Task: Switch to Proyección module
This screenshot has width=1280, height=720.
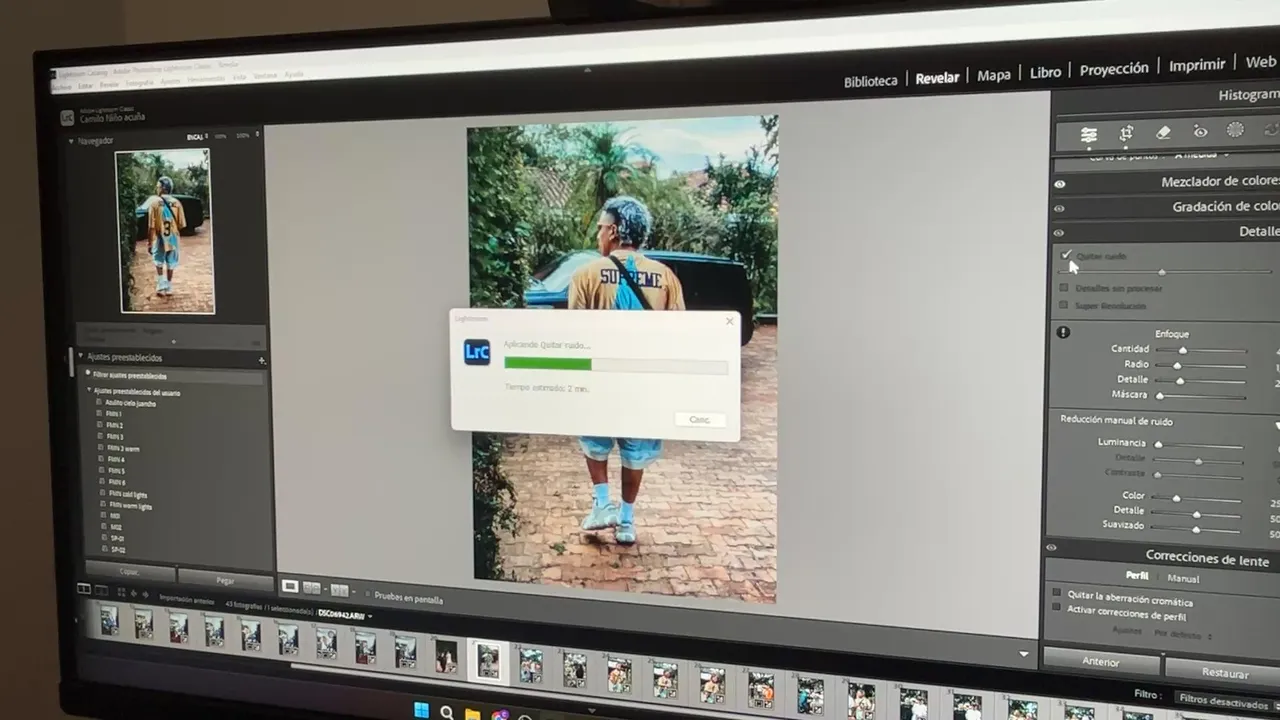Action: pyautogui.click(x=1114, y=69)
